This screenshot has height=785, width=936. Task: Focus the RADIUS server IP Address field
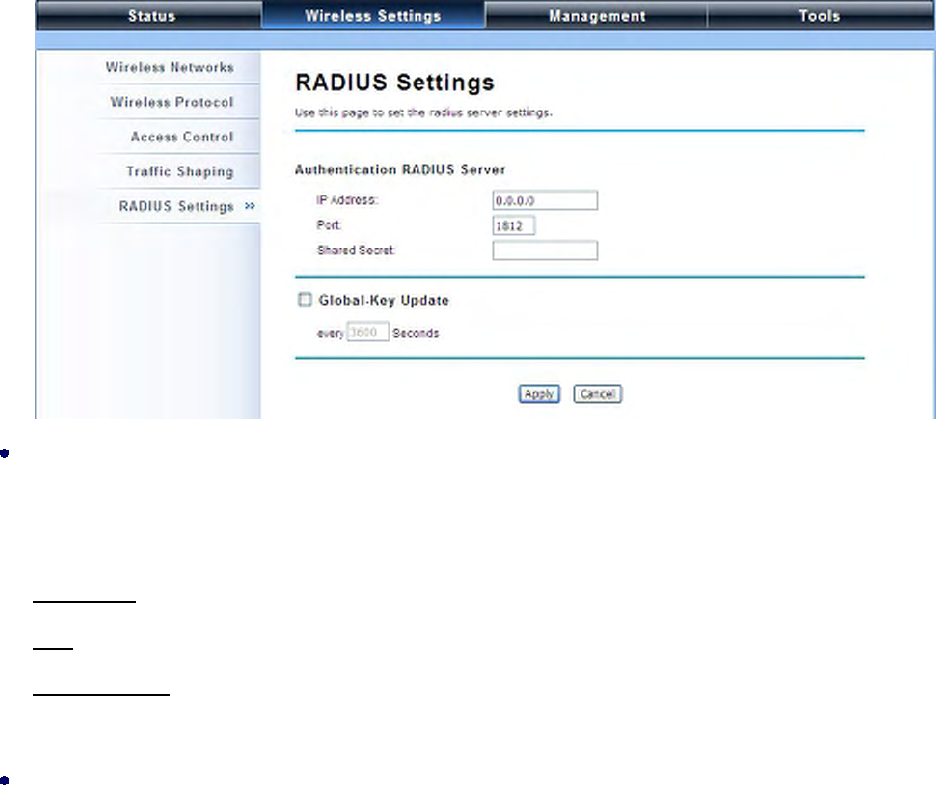[545, 201]
